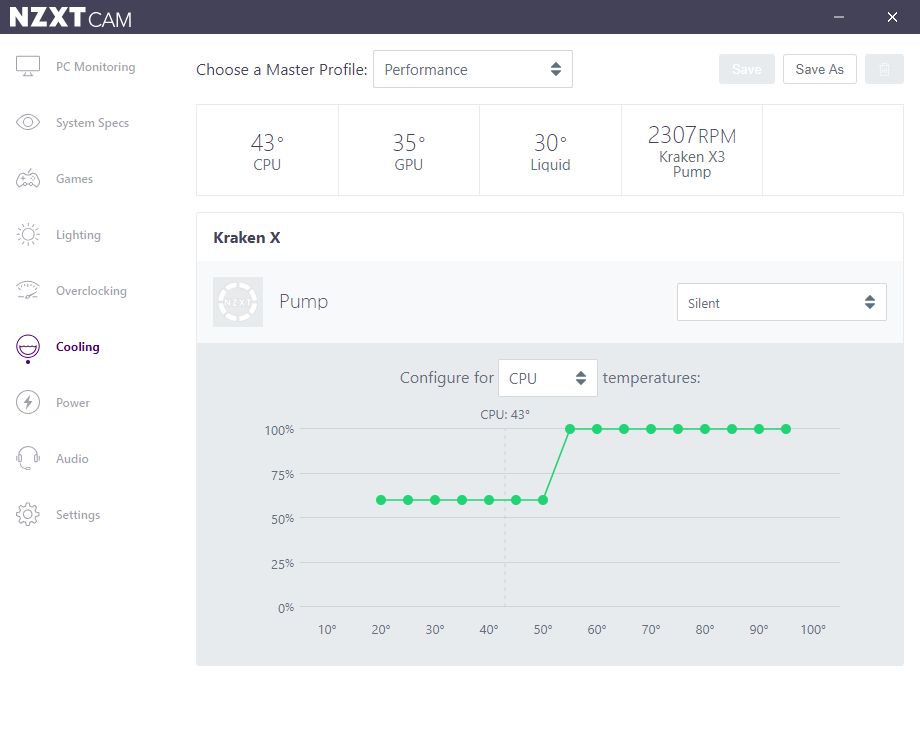The width and height of the screenshot is (920, 755).
Task: Click the 25% y-axis label
Action: coord(282,564)
